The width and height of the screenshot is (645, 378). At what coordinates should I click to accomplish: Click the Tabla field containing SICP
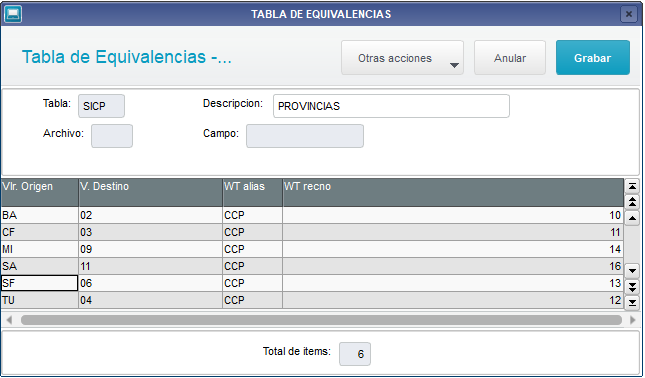(x=101, y=106)
